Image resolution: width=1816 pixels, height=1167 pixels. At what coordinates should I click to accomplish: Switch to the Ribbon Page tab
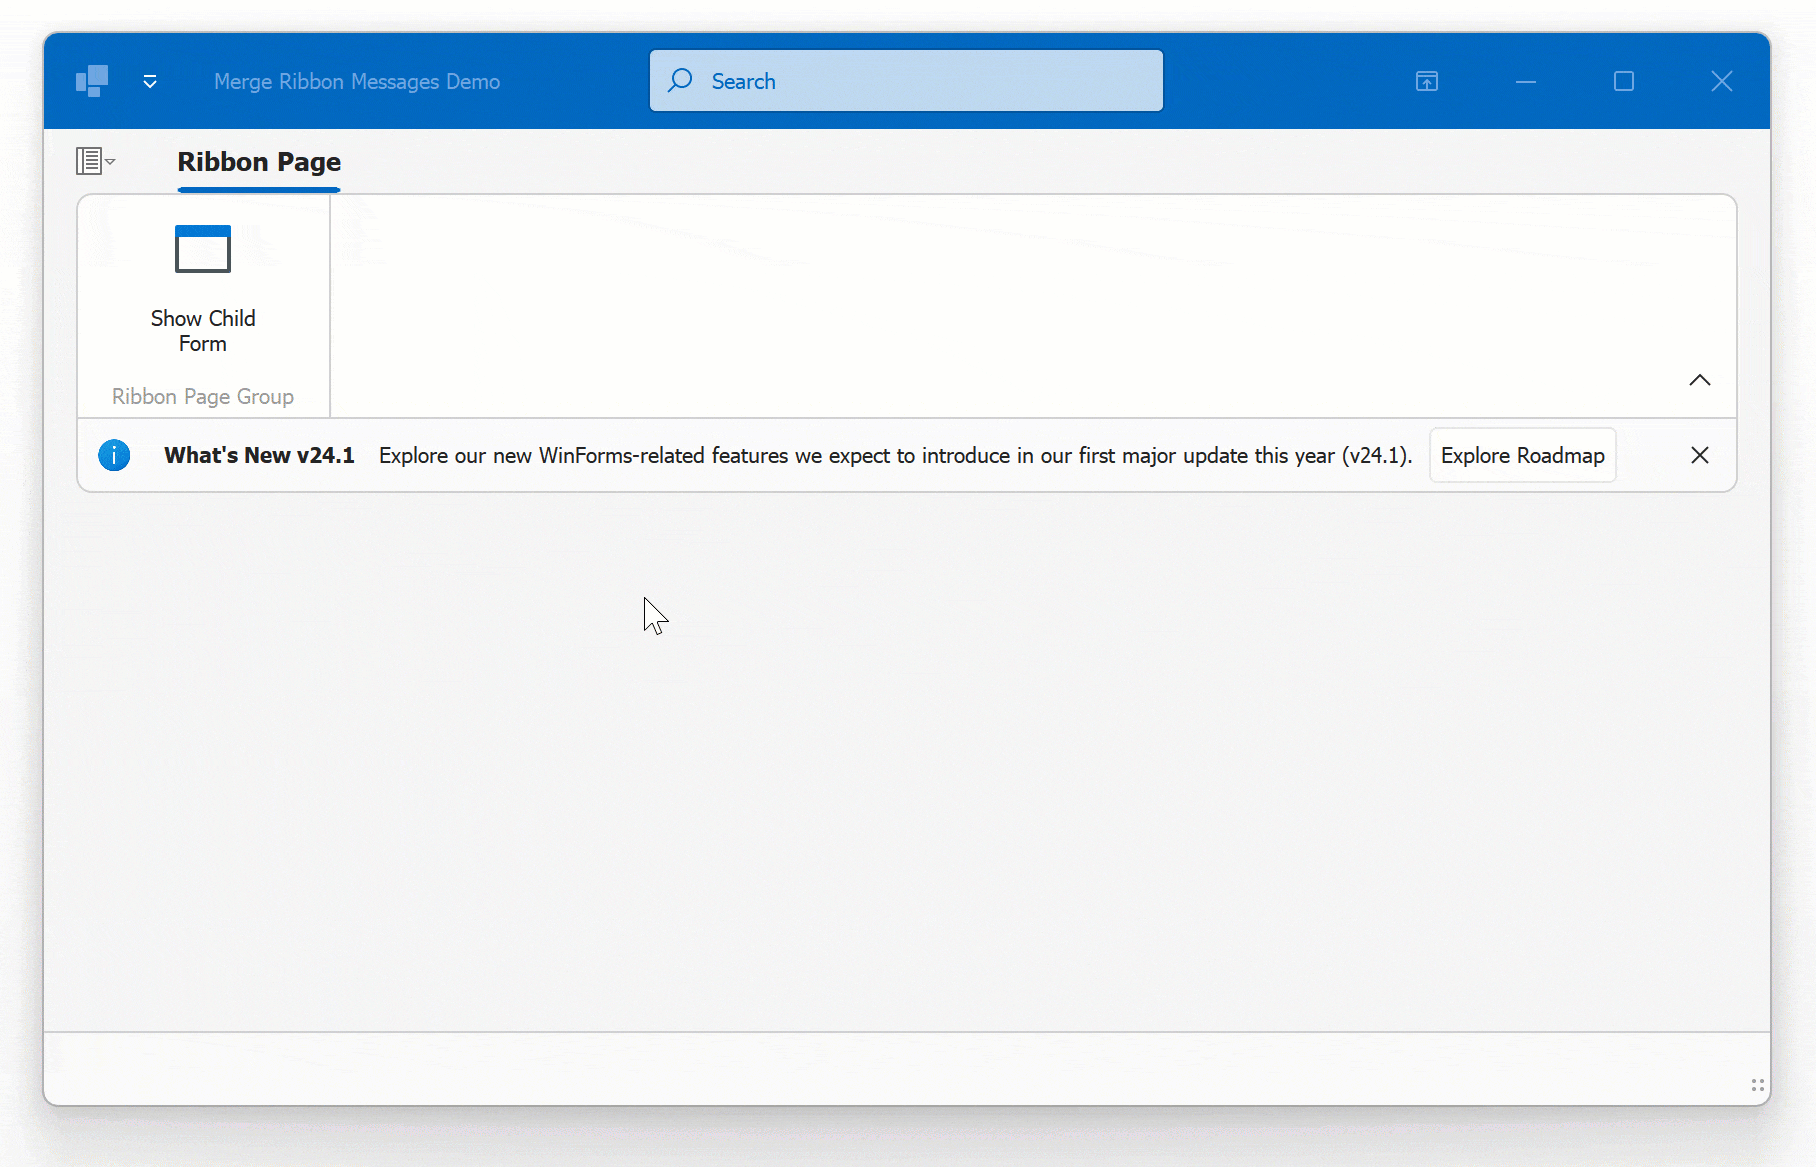(258, 161)
